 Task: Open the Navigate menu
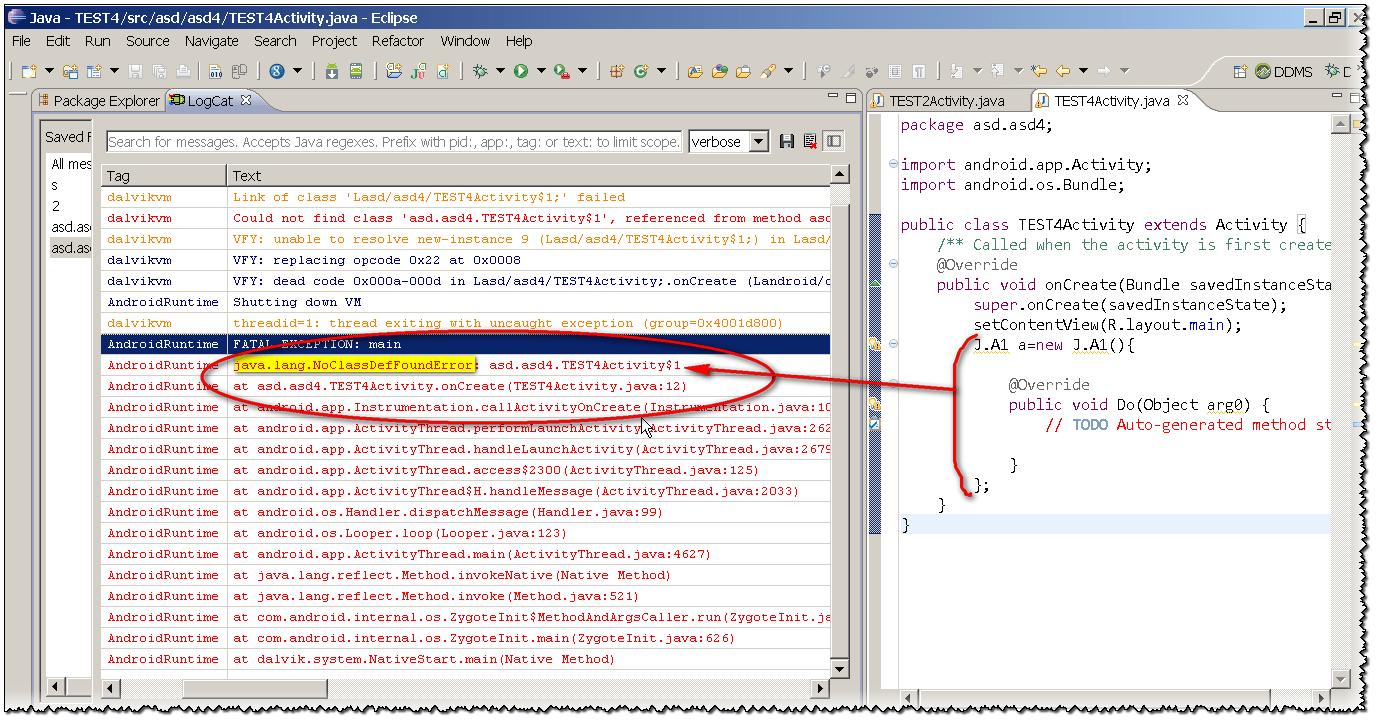tap(212, 41)
